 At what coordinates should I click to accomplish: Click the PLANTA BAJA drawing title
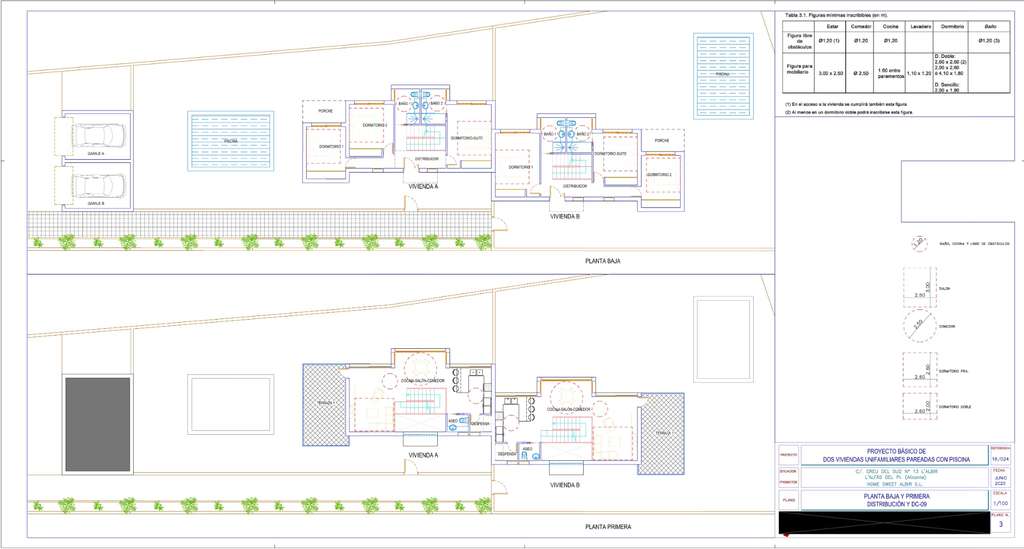click(x=603, y=261)
